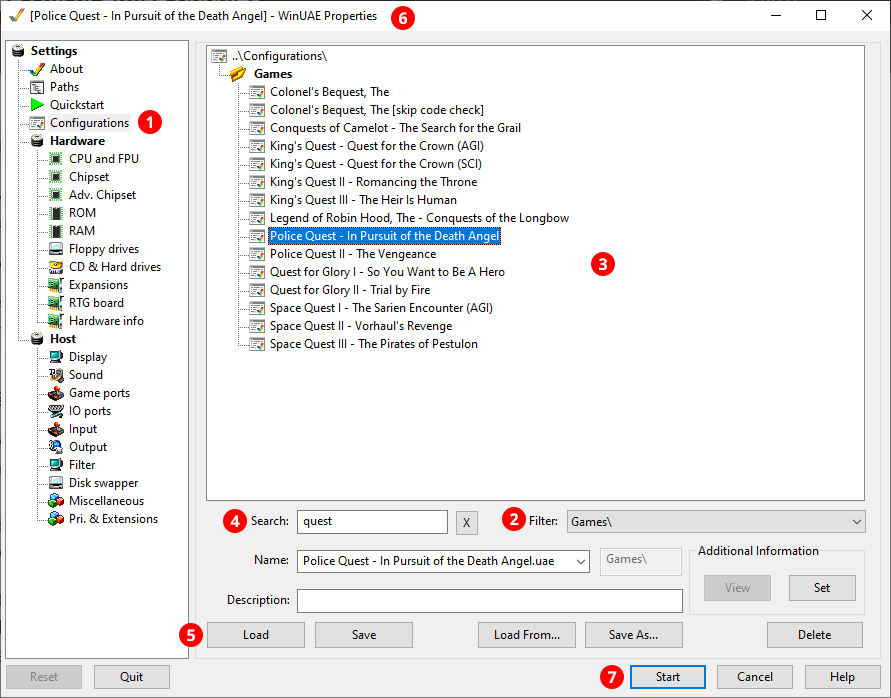Viewport: 891px width, 698px height.
Task: Select Legend of Robin Hood configuration
Action: pyautogui.click(x=419, y=218)
